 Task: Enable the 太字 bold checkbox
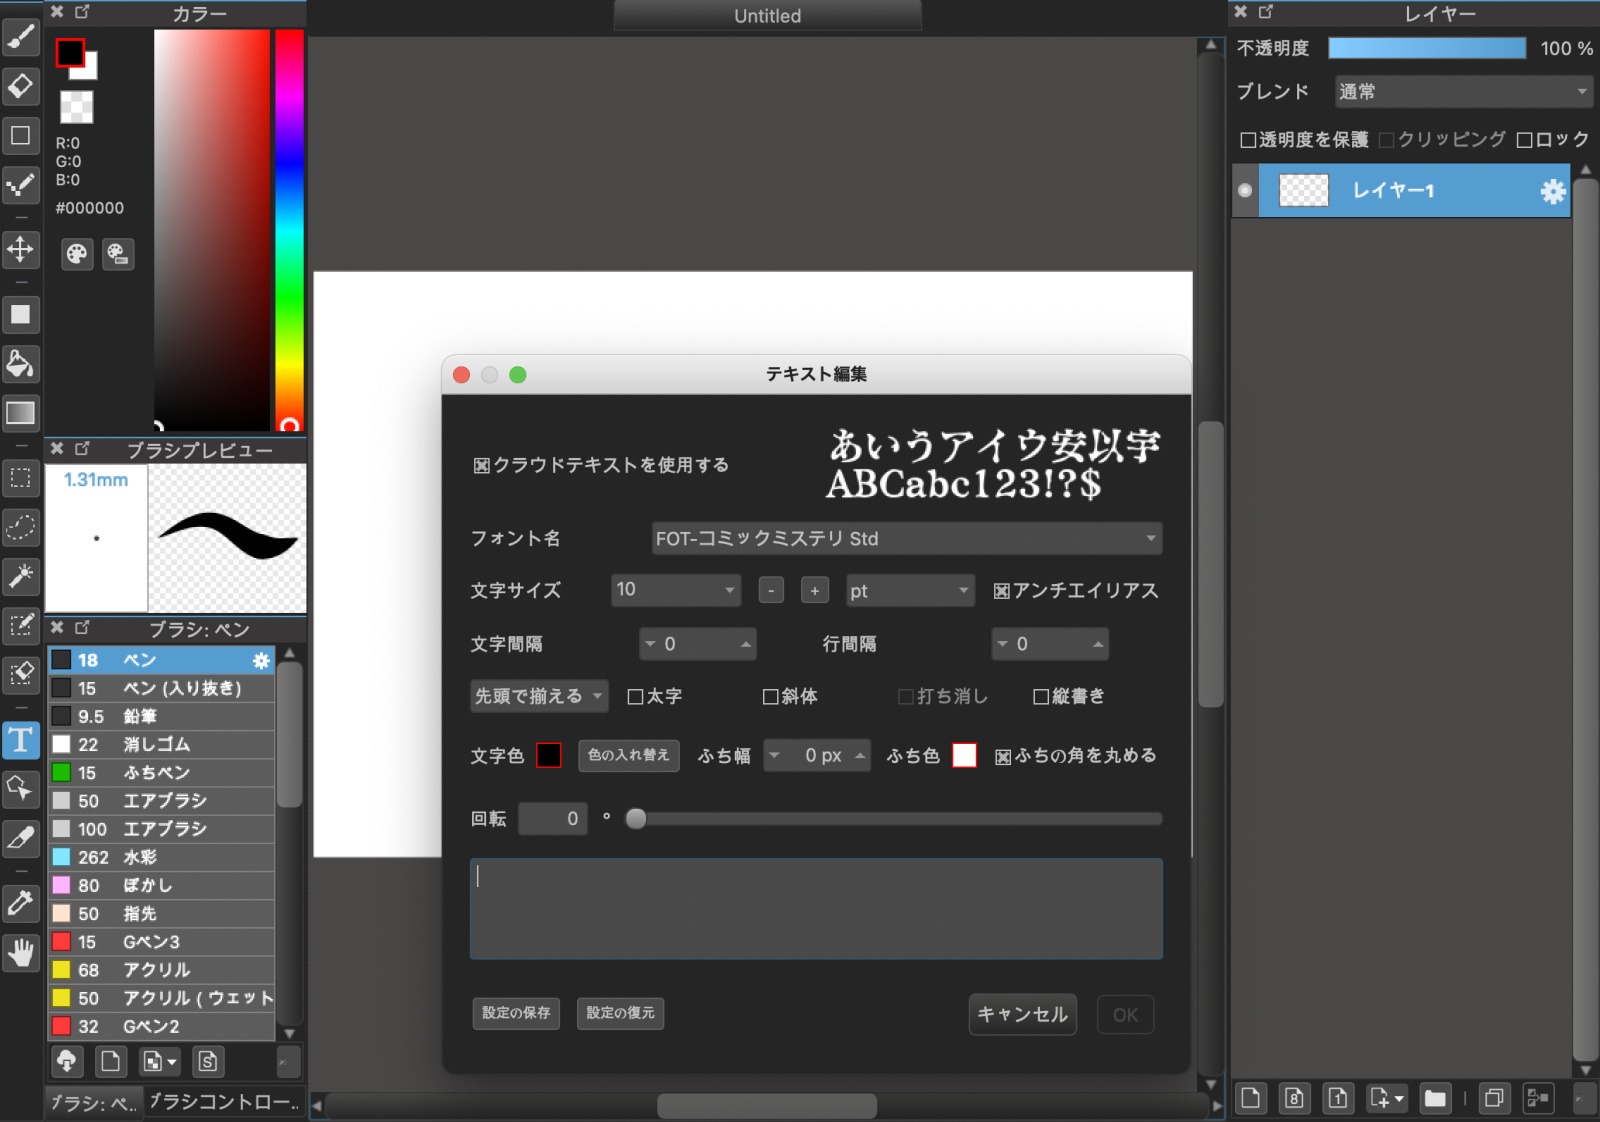[x=635, y=697]
